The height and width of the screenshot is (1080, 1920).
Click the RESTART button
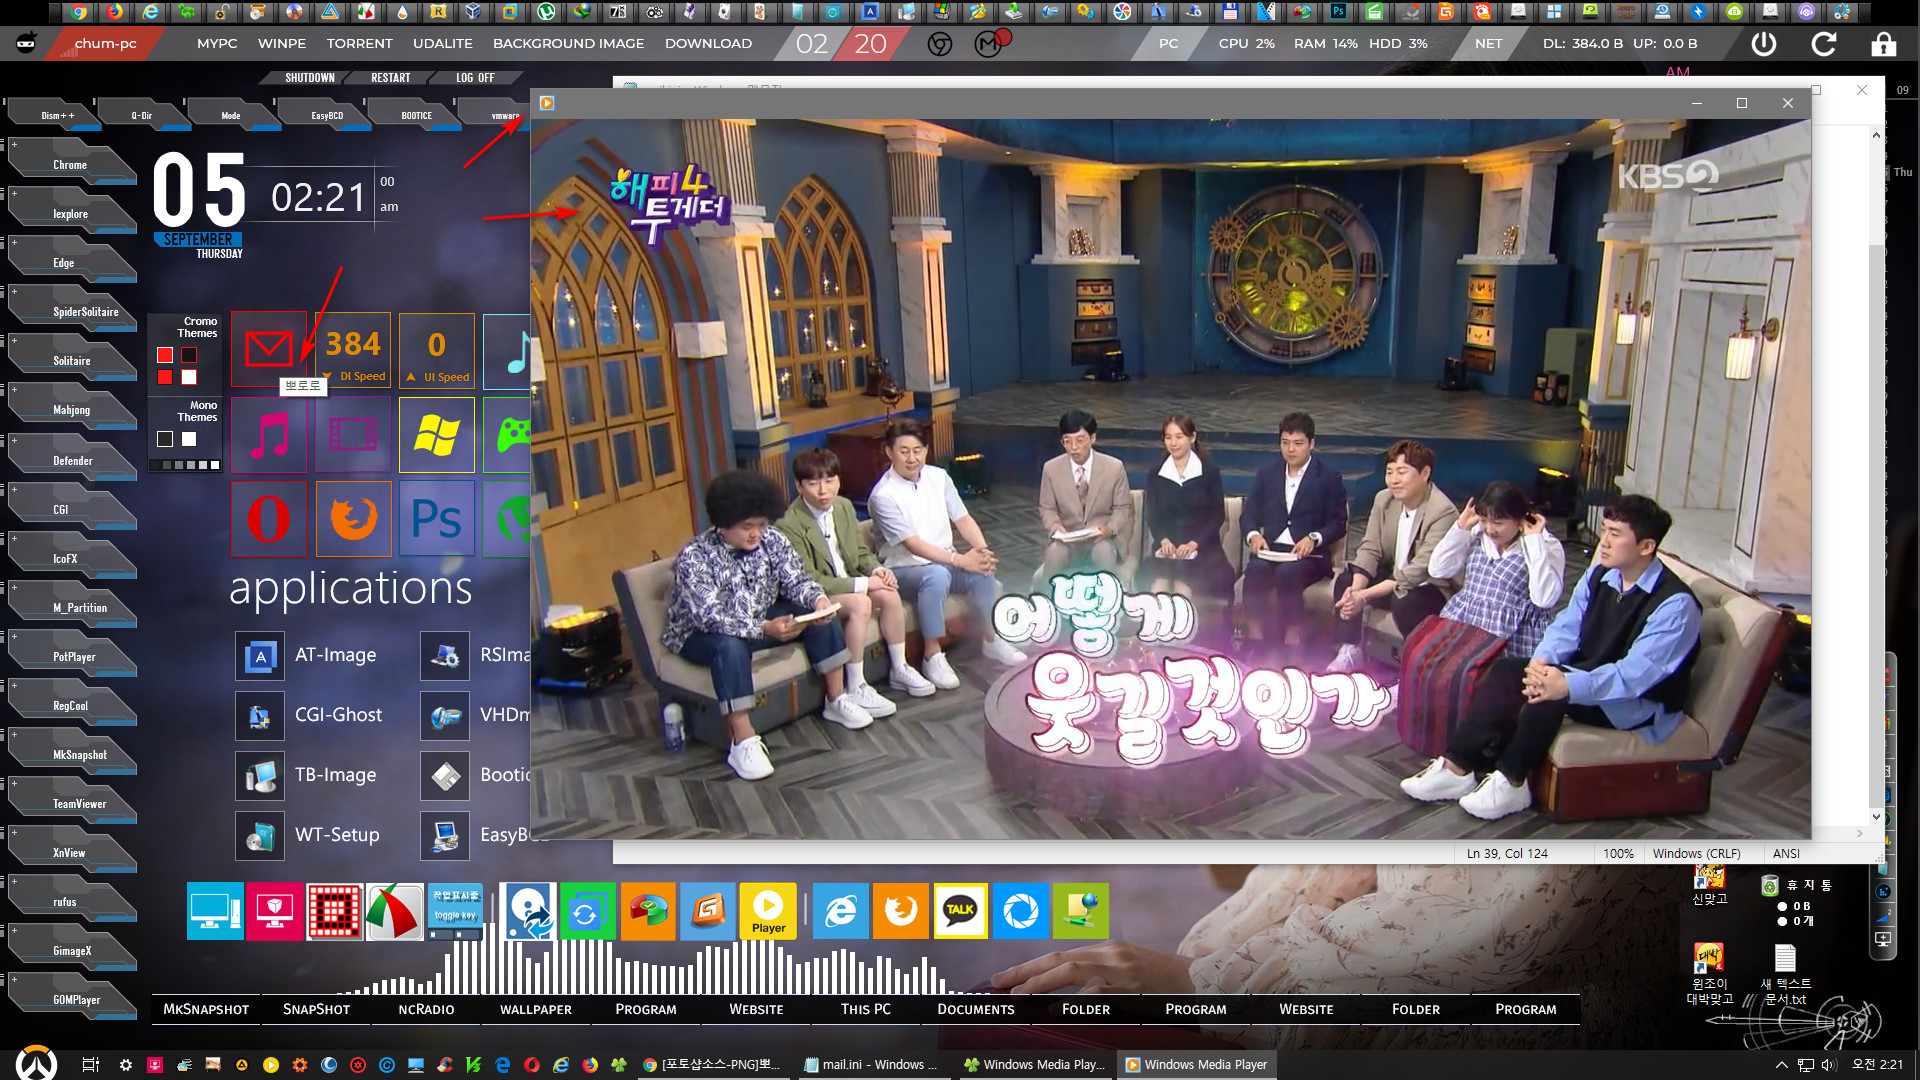pos(391,78)
